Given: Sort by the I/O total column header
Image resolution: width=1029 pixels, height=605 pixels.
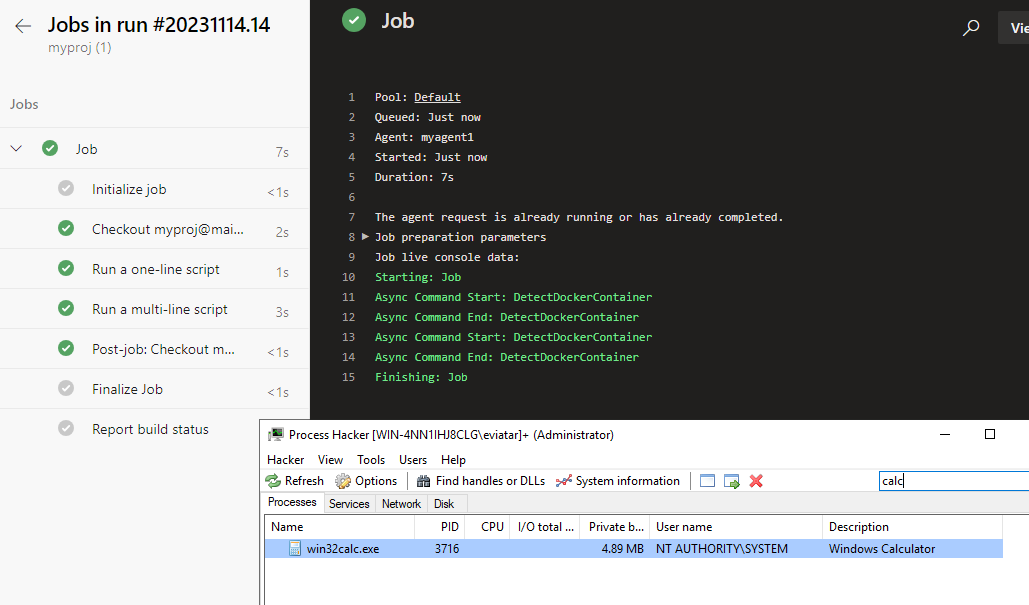Looking at the screenshot, I should click(545, 527).
